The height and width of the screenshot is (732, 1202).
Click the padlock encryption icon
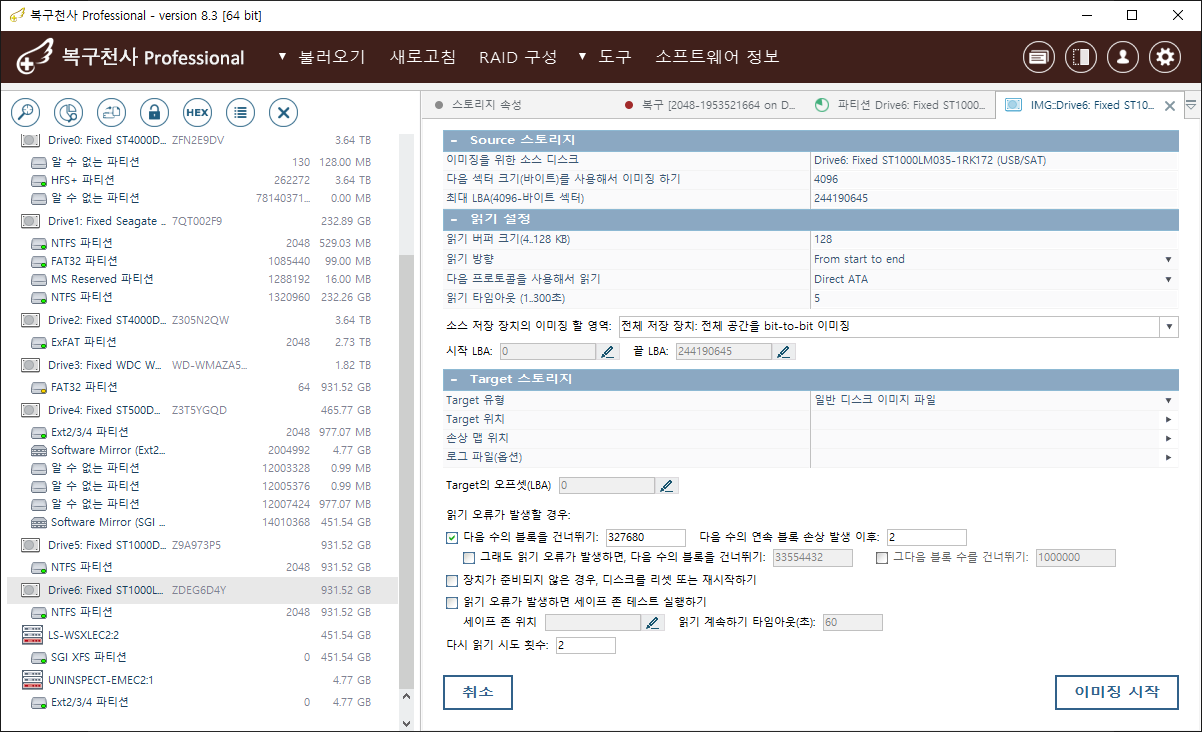coord(153,112)
